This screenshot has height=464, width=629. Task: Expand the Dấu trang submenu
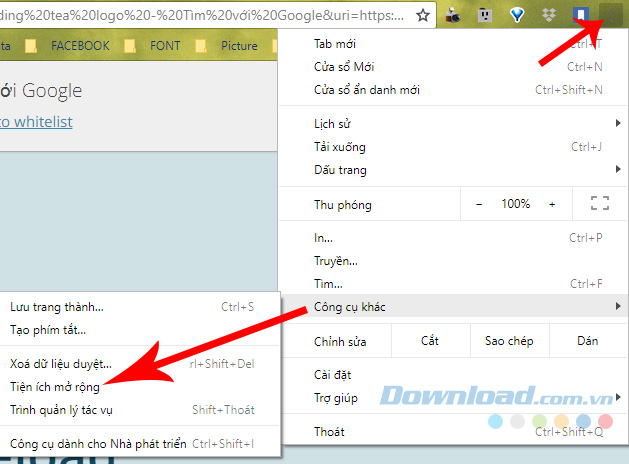pos(453,170)
